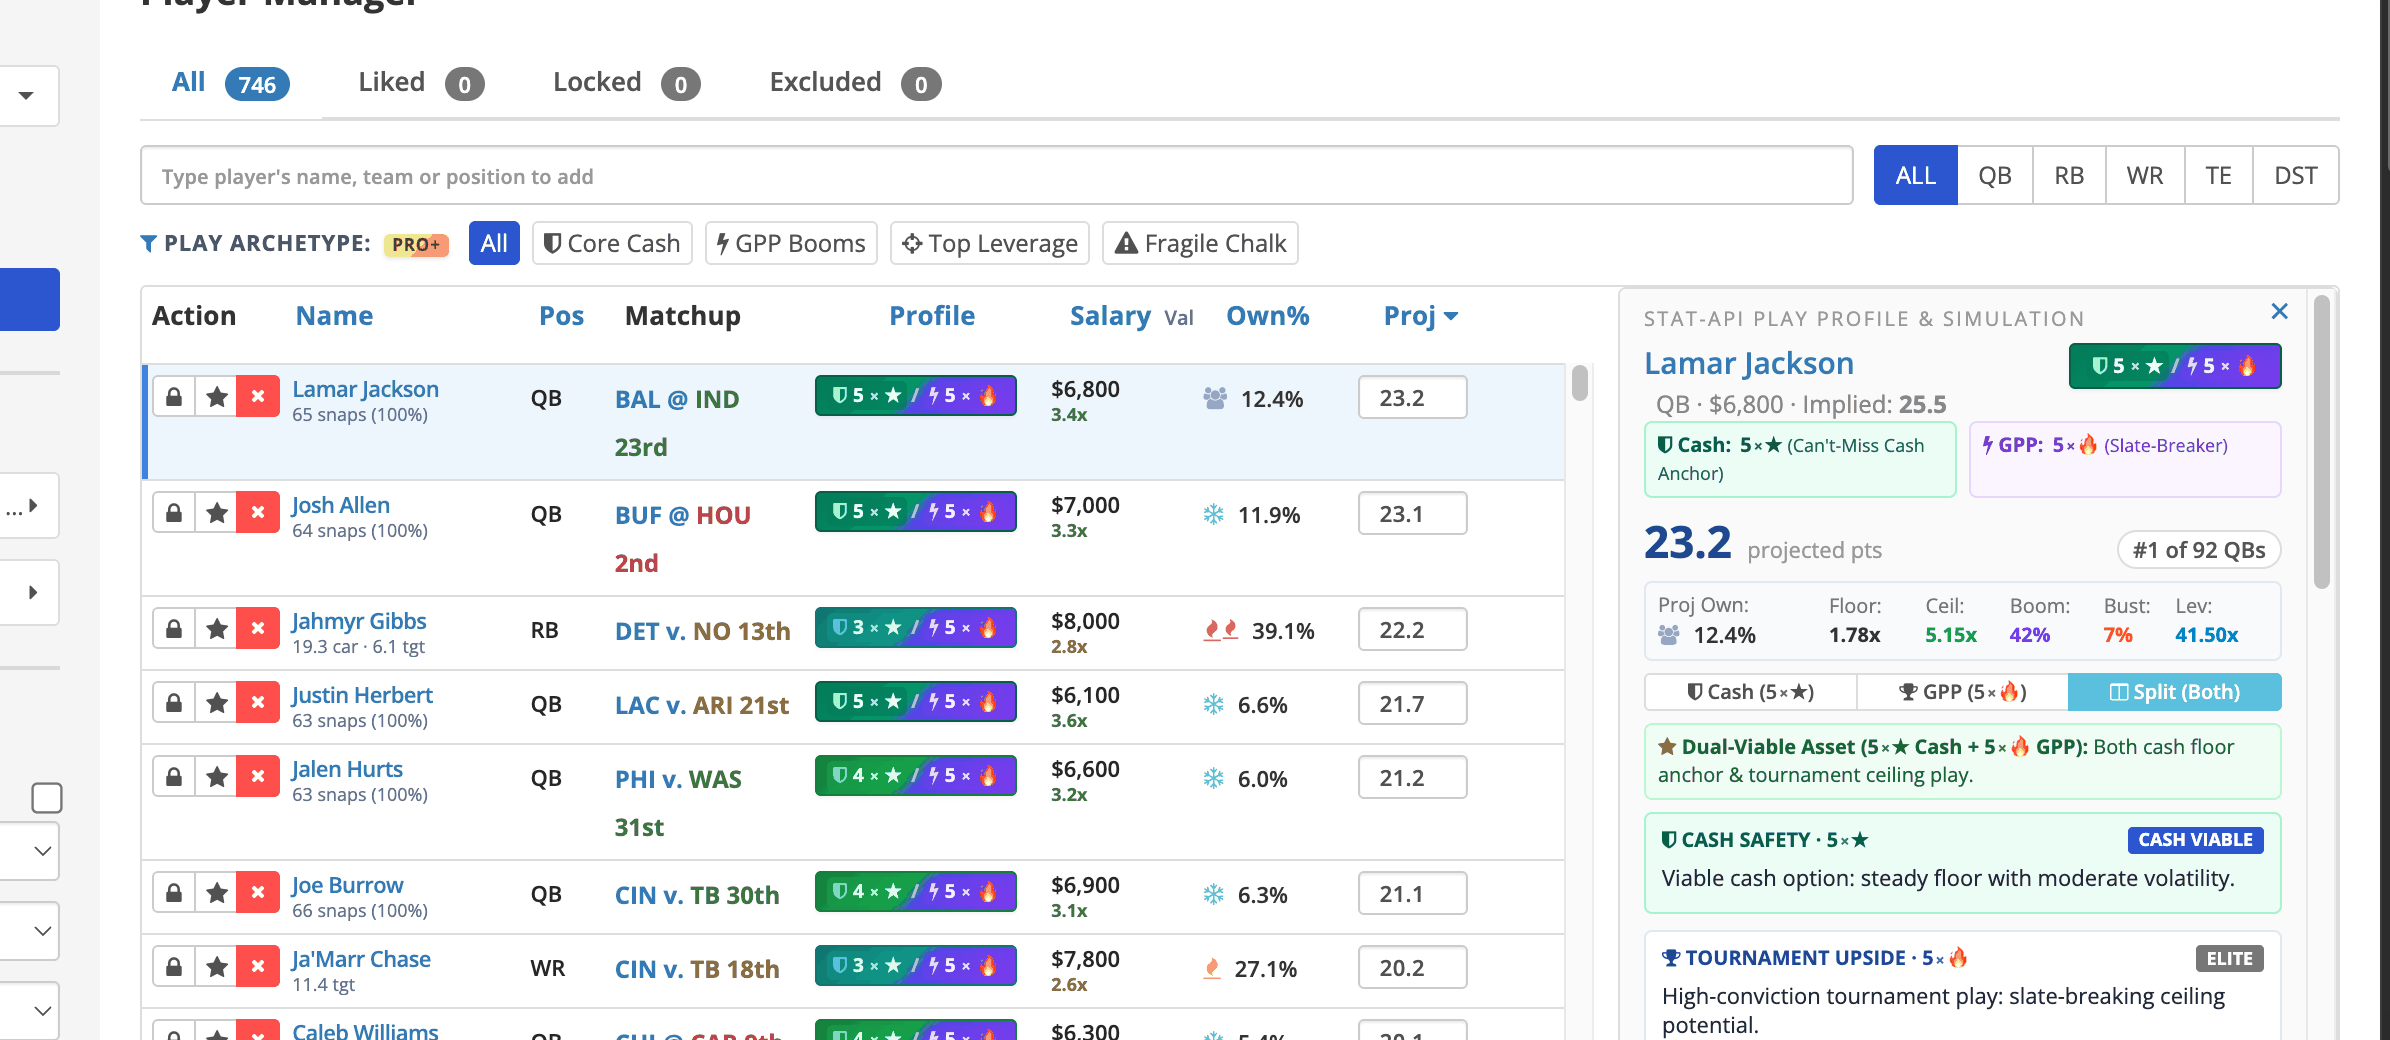Lock Josh Allen with the lock icon
The width and height of the screenshot is (2390, 1040).
tap(174, 513)
